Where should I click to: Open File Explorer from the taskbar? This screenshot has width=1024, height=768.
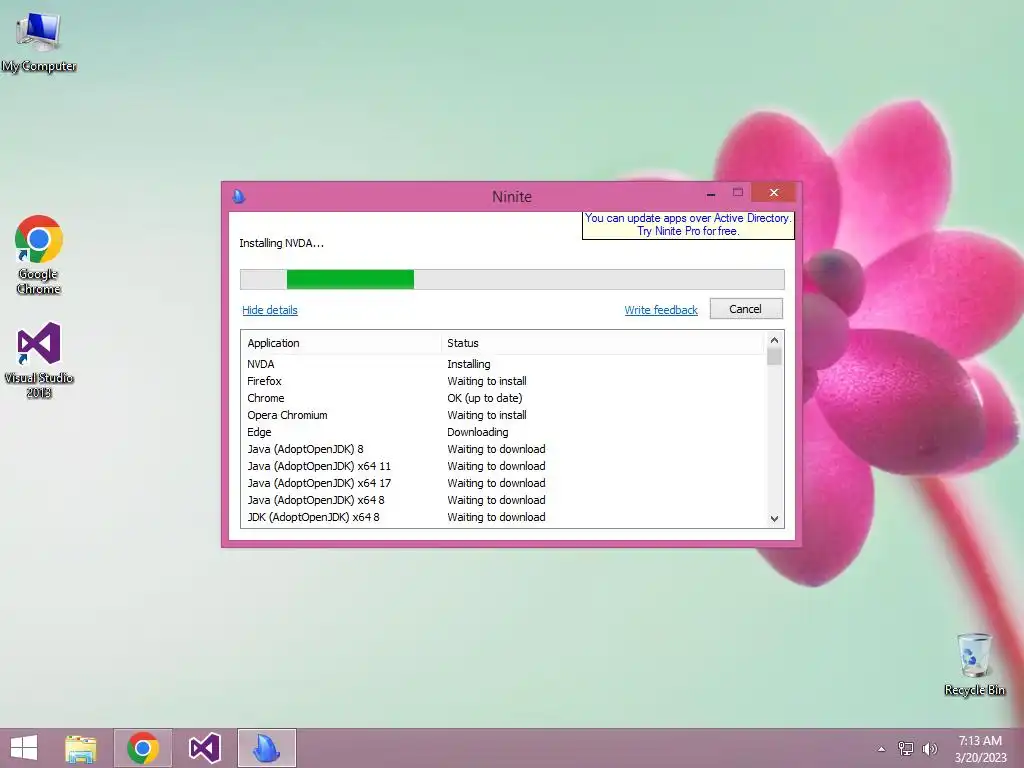coord(81,748)
